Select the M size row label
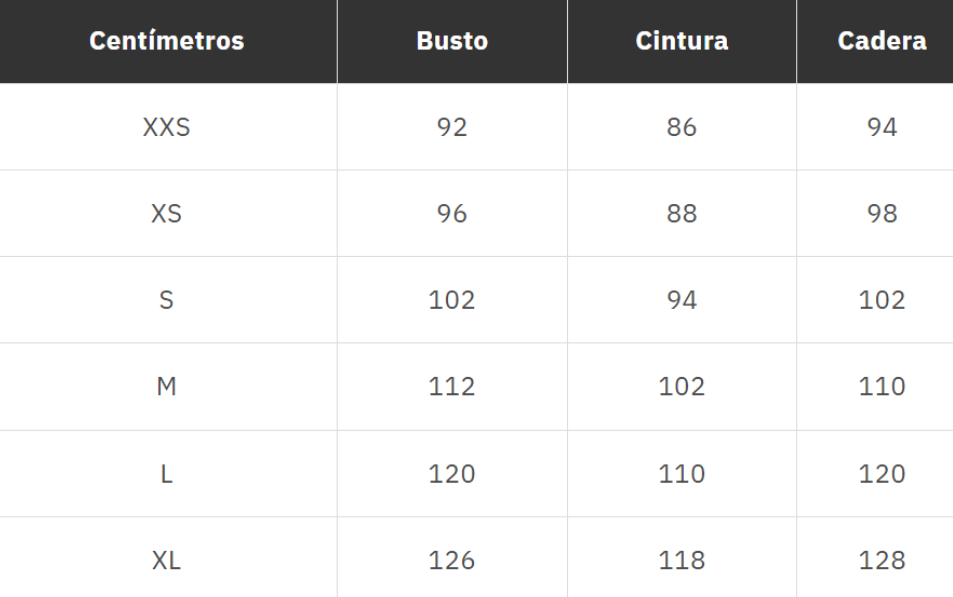This screenshot has height=597, width=953. pos(167,387)
